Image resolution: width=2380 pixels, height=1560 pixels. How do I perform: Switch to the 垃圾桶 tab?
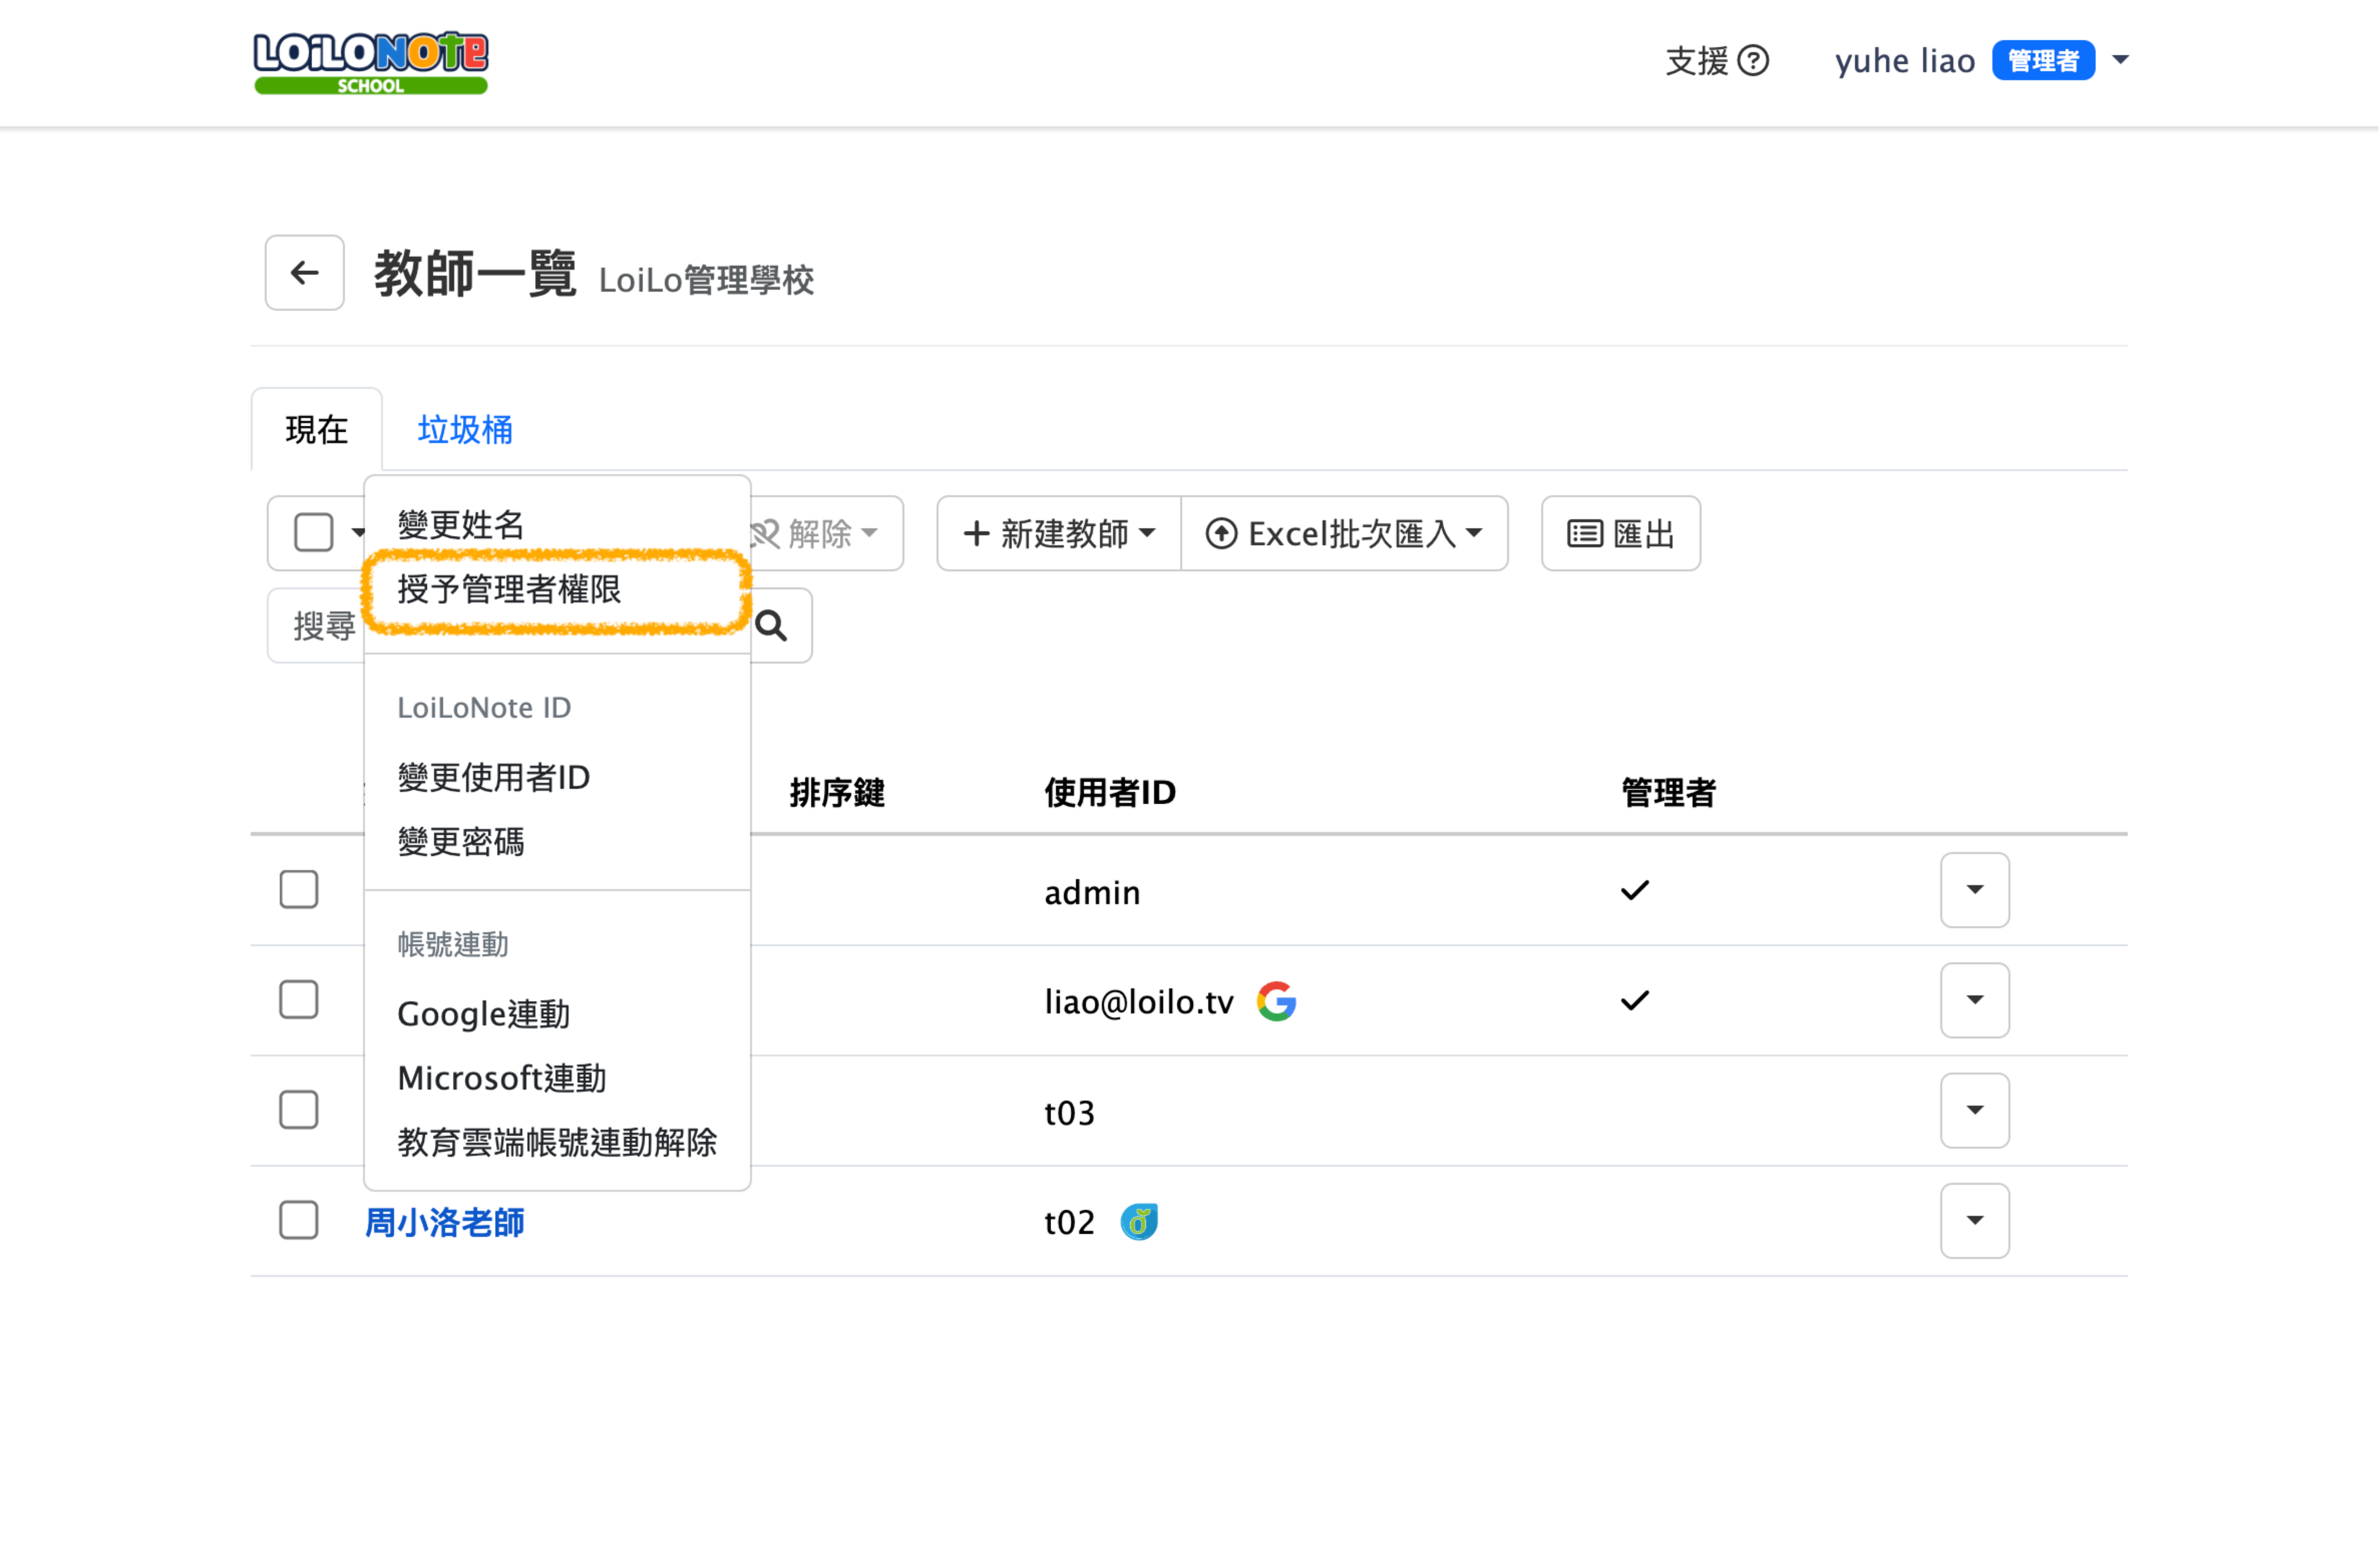tap(465, 430)
